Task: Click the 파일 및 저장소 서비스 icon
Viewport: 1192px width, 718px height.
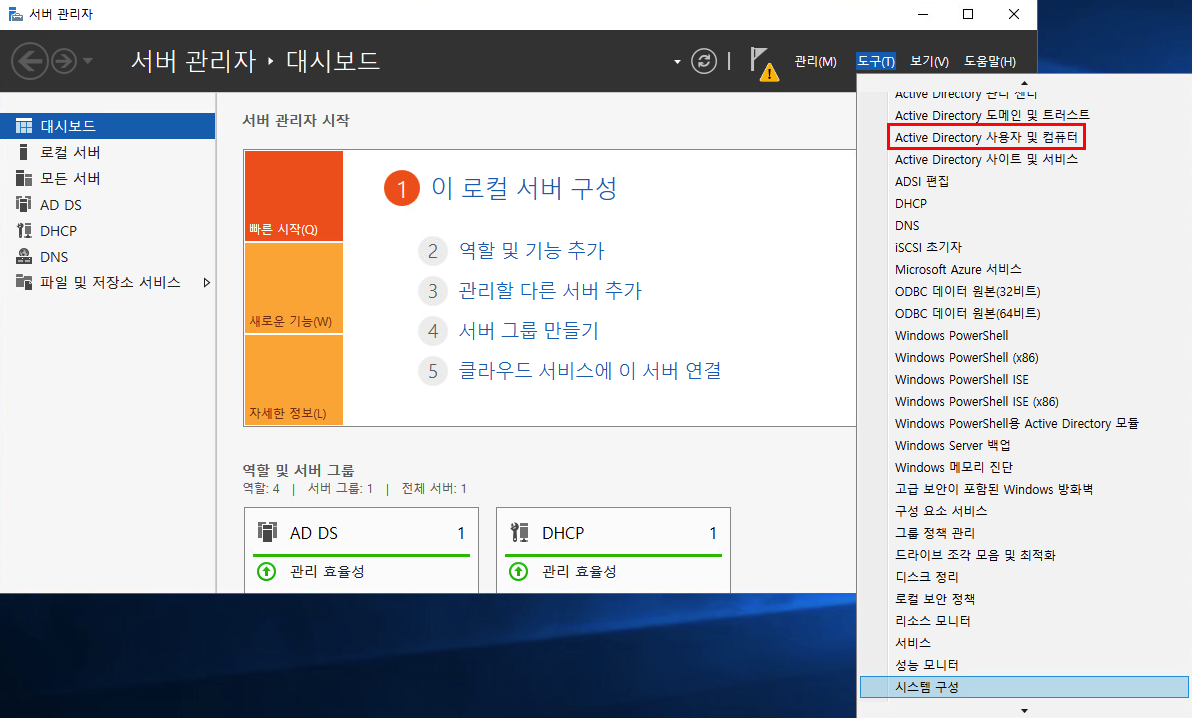Action: pyautogui.click(x=24, y=282)
